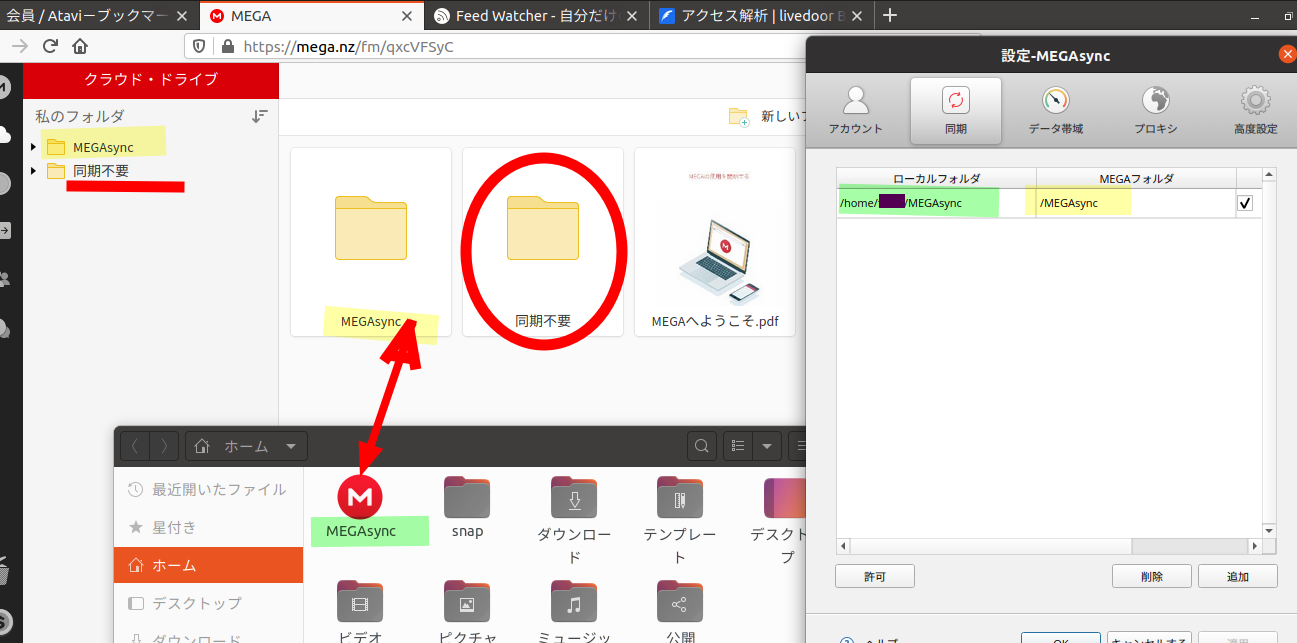Go forward in the file manager

(x=165, y=446)
